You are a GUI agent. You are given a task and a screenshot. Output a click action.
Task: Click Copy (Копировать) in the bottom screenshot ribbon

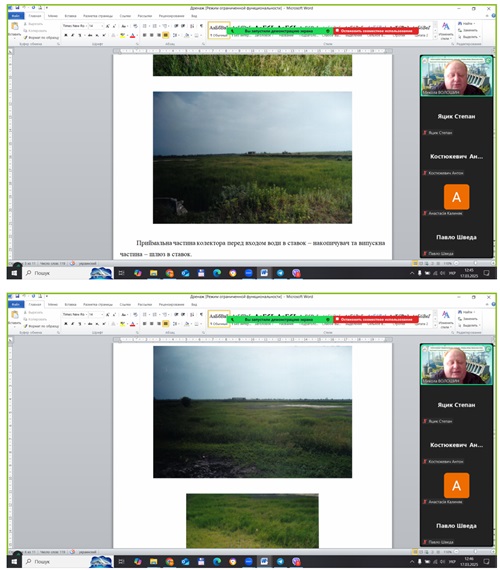click(36, 319)
